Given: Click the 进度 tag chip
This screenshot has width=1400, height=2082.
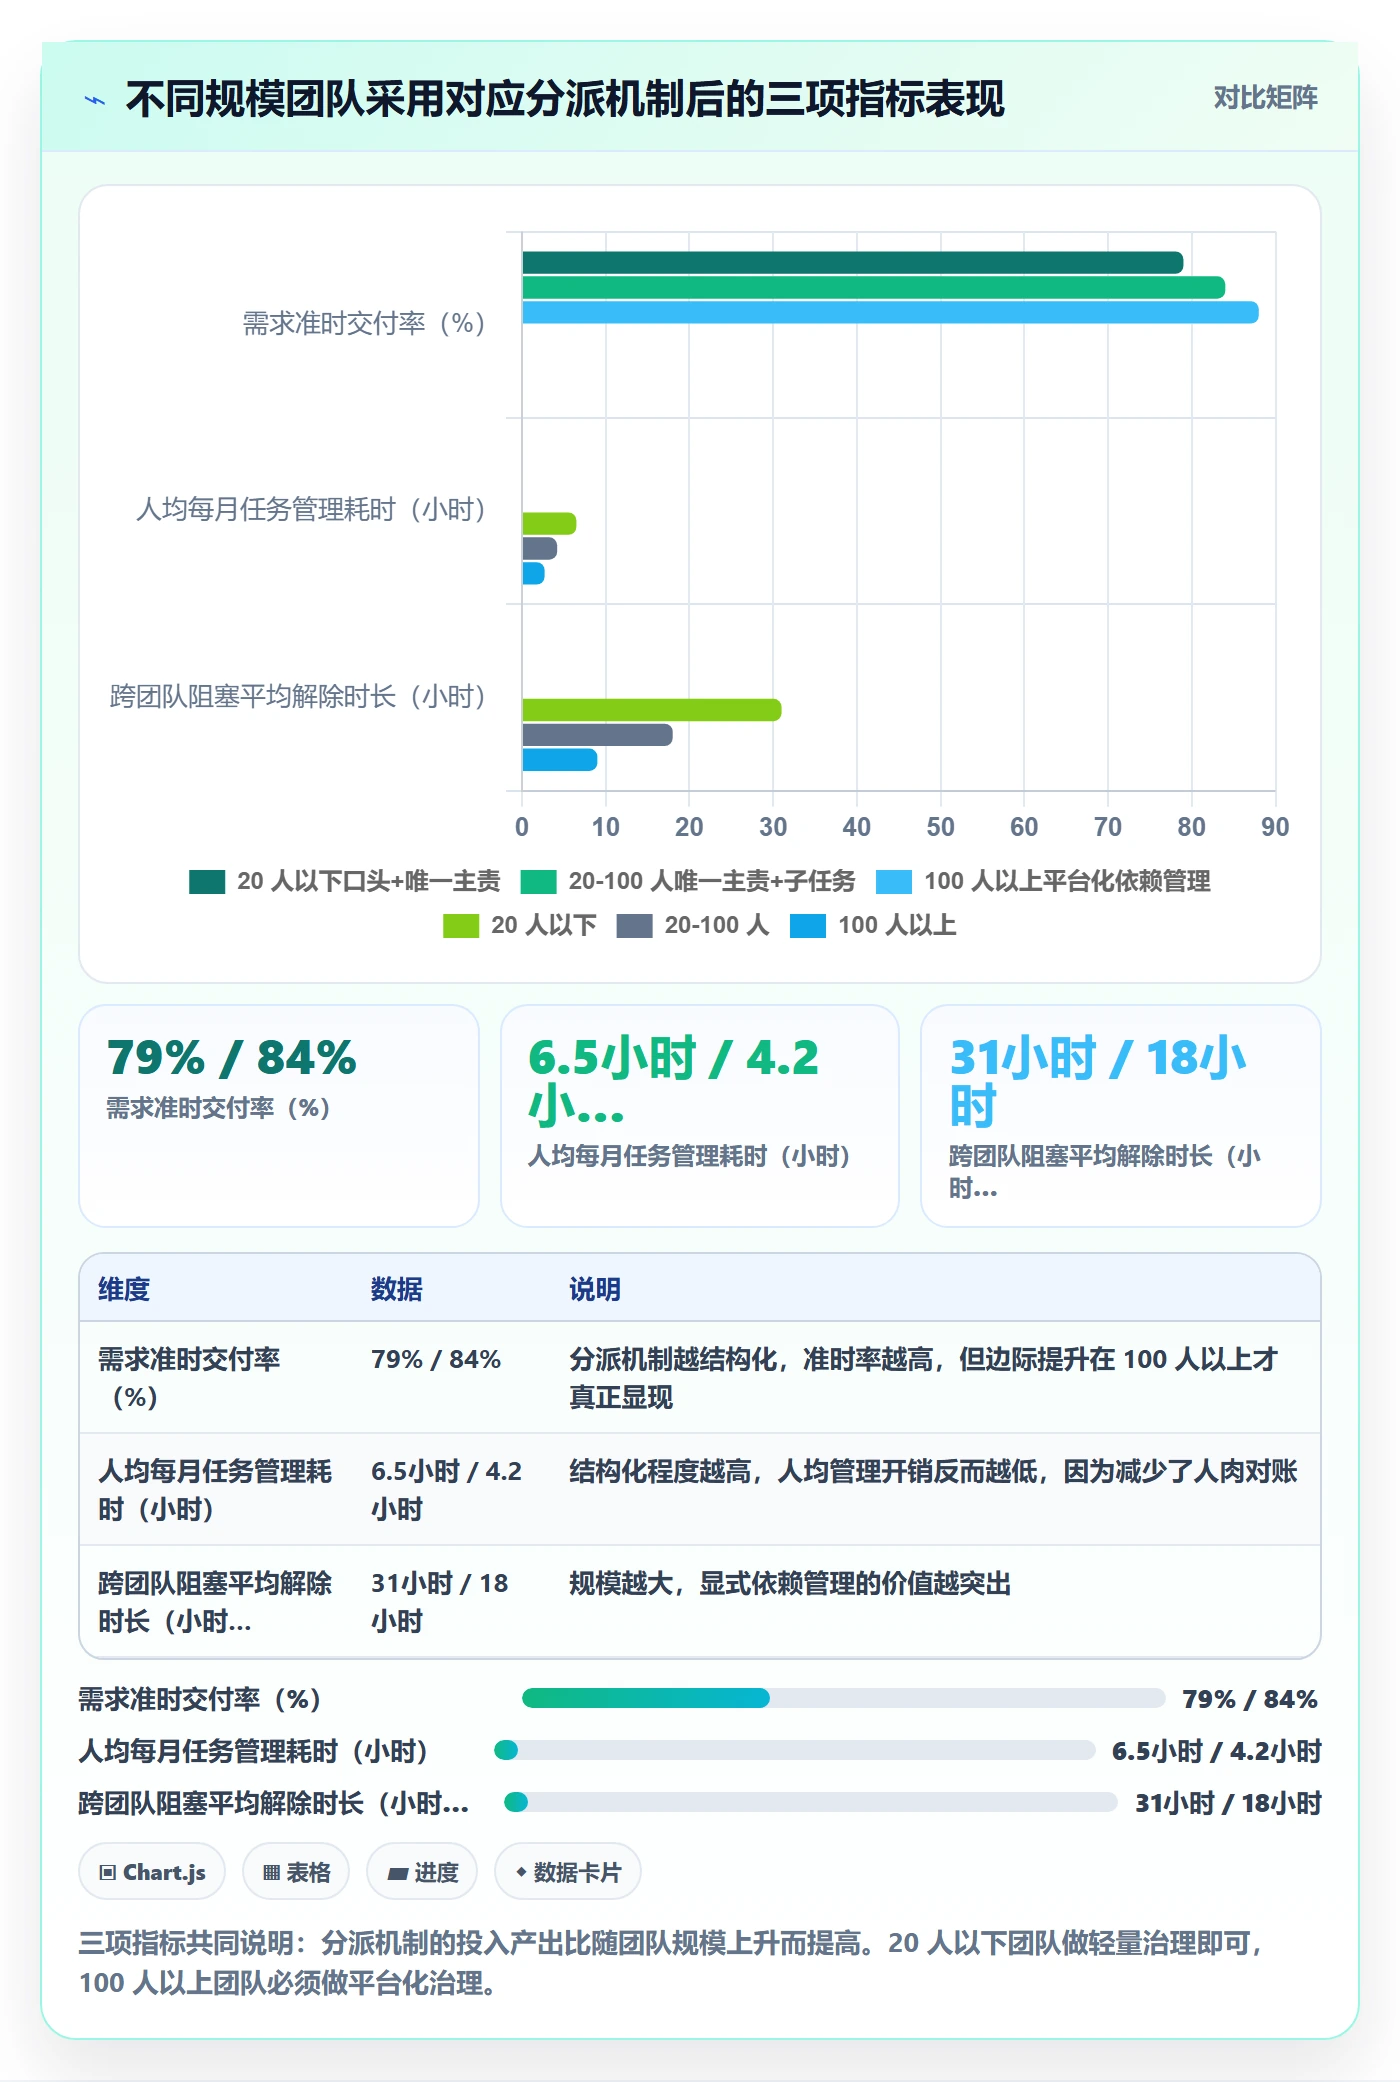Looking at the screenshot, I should point(422,1871).
